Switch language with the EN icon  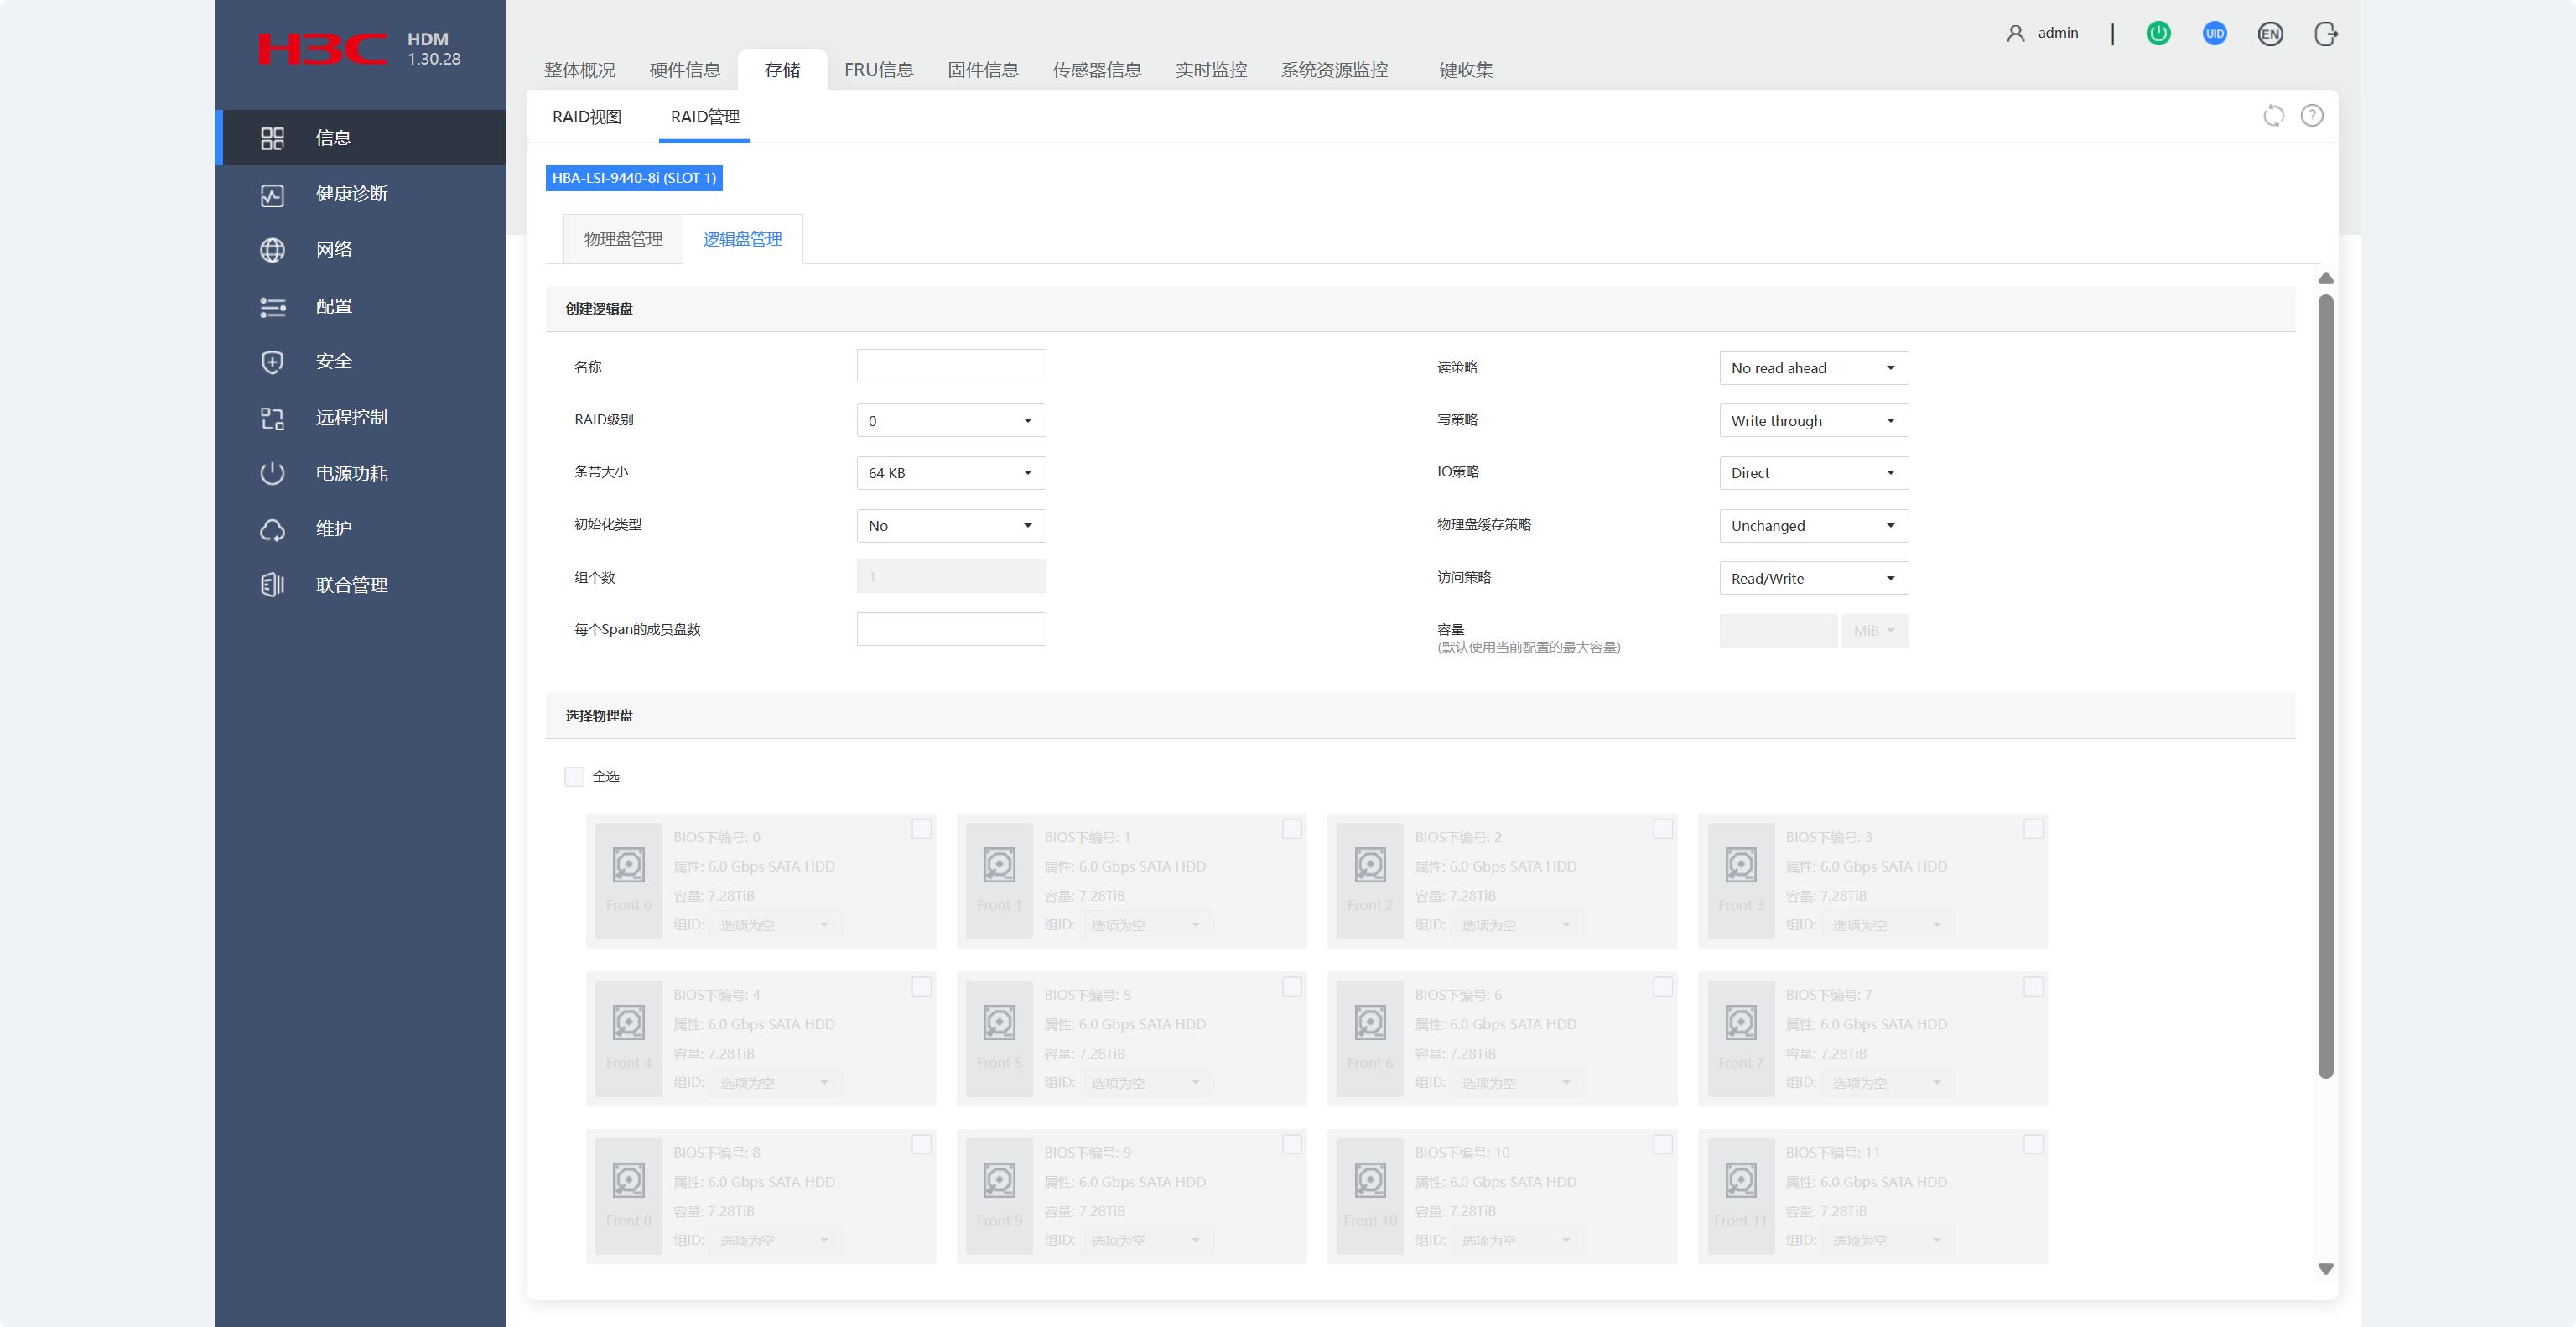click(x=2270, y=34)
